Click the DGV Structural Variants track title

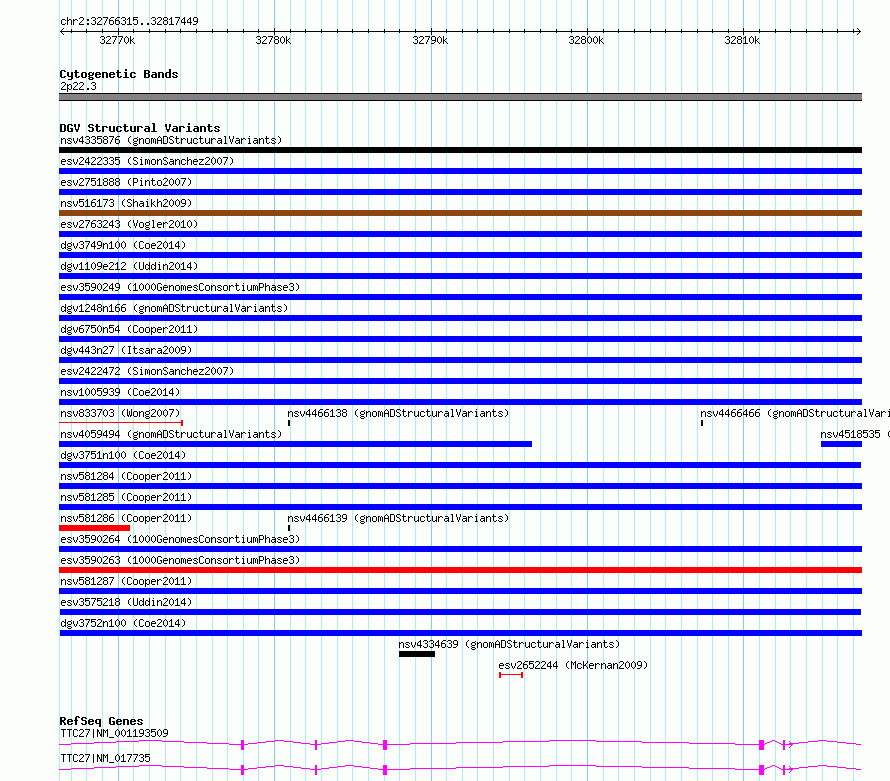click(x=140, y=128)
